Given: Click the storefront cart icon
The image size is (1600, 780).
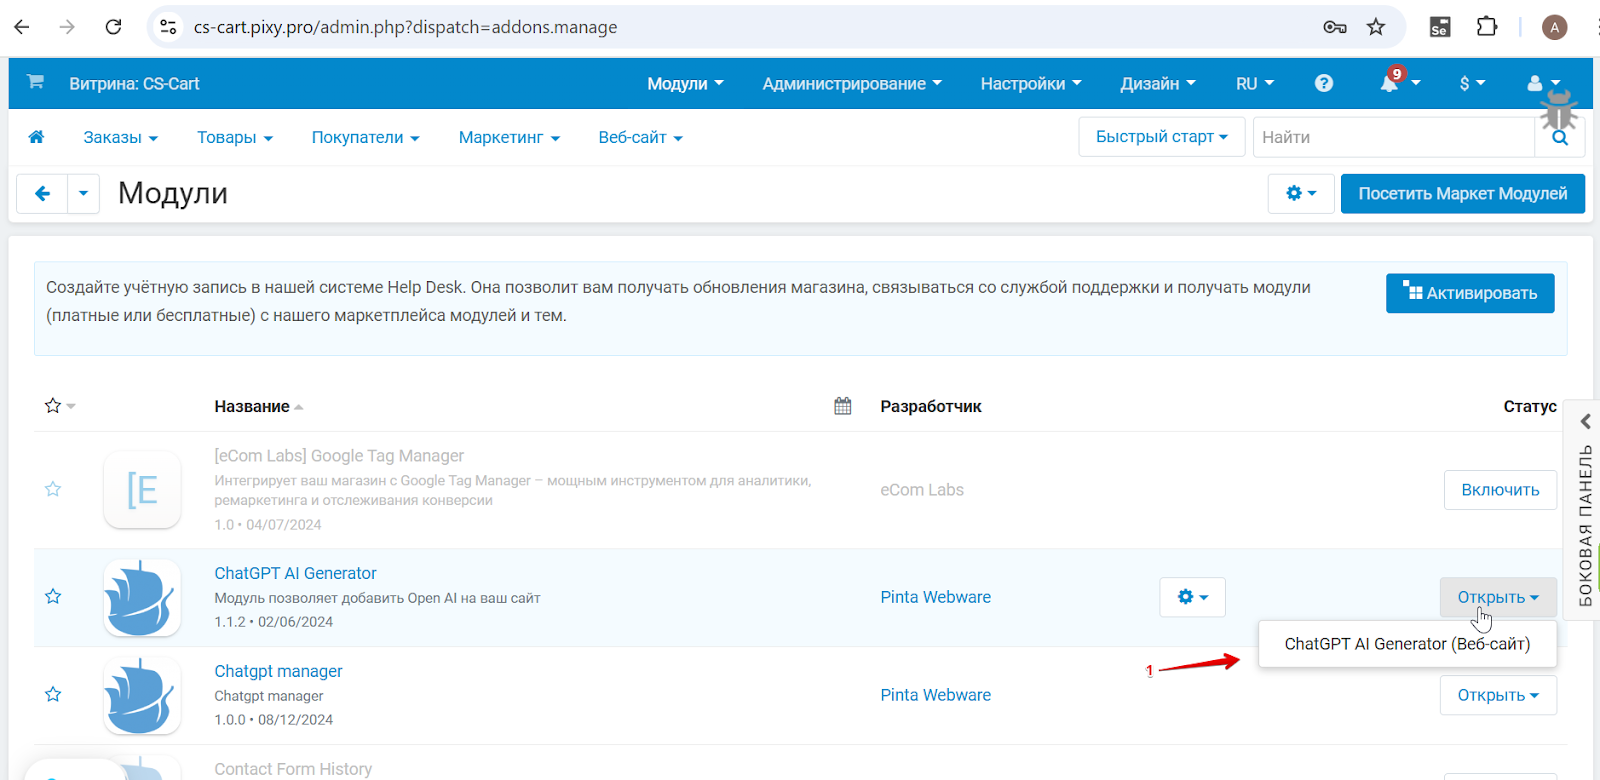Looking at the screenshot, I should pyautogui.click(x=35, y=82).
